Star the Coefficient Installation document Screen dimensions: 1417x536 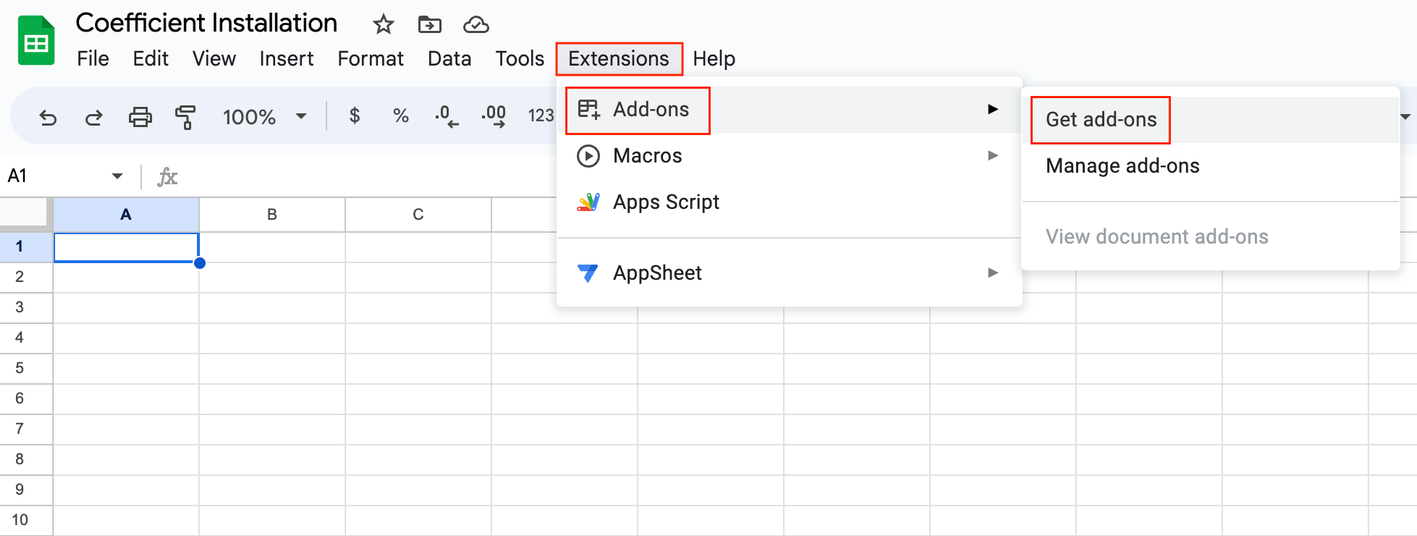(x=383, y=24)
